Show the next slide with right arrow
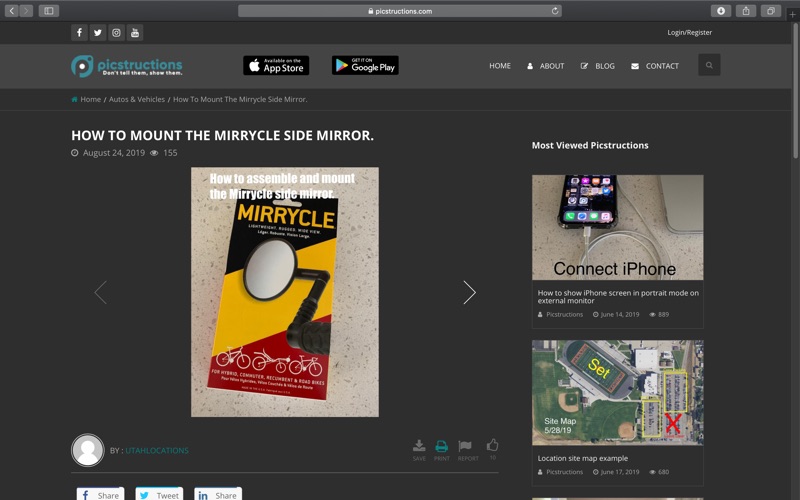The image size is (800, 500). coord(469,292)
